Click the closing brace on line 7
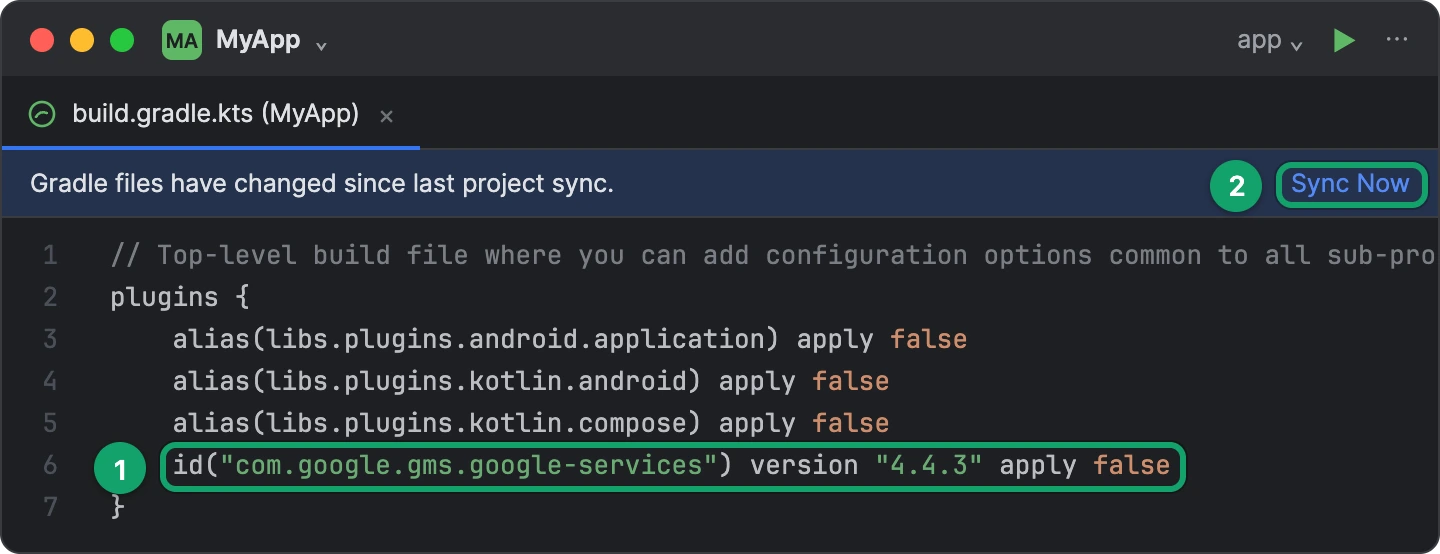1440x554 pixels. pos(117,508)
